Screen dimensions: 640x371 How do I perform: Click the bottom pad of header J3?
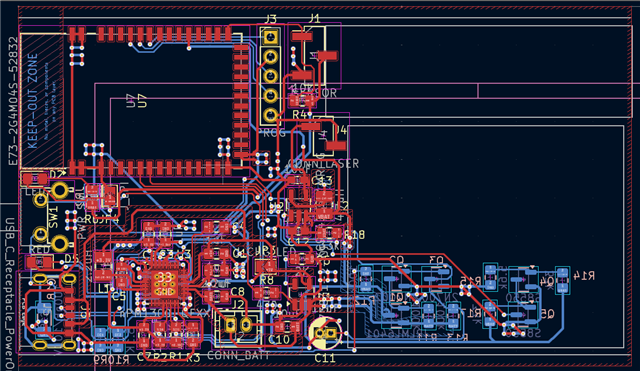(270, 115)
